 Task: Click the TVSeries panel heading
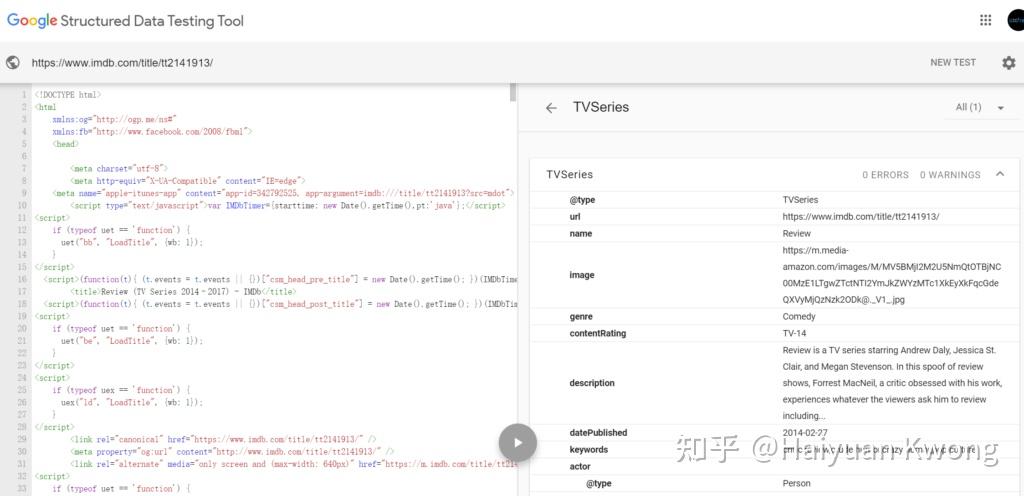click(x=601, y=107)
